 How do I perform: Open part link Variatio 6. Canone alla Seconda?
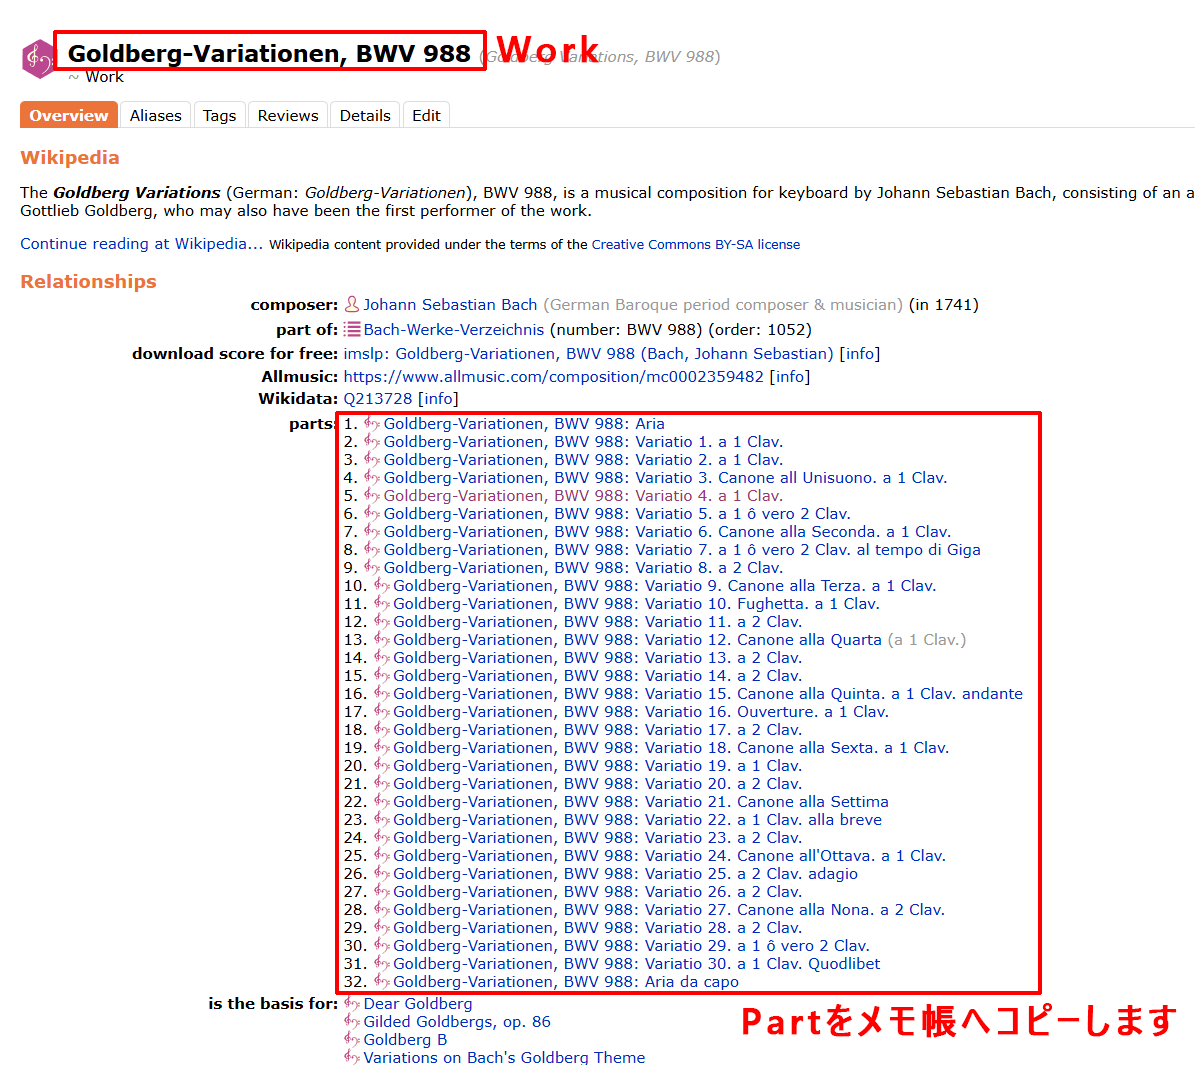coord(667,531)
